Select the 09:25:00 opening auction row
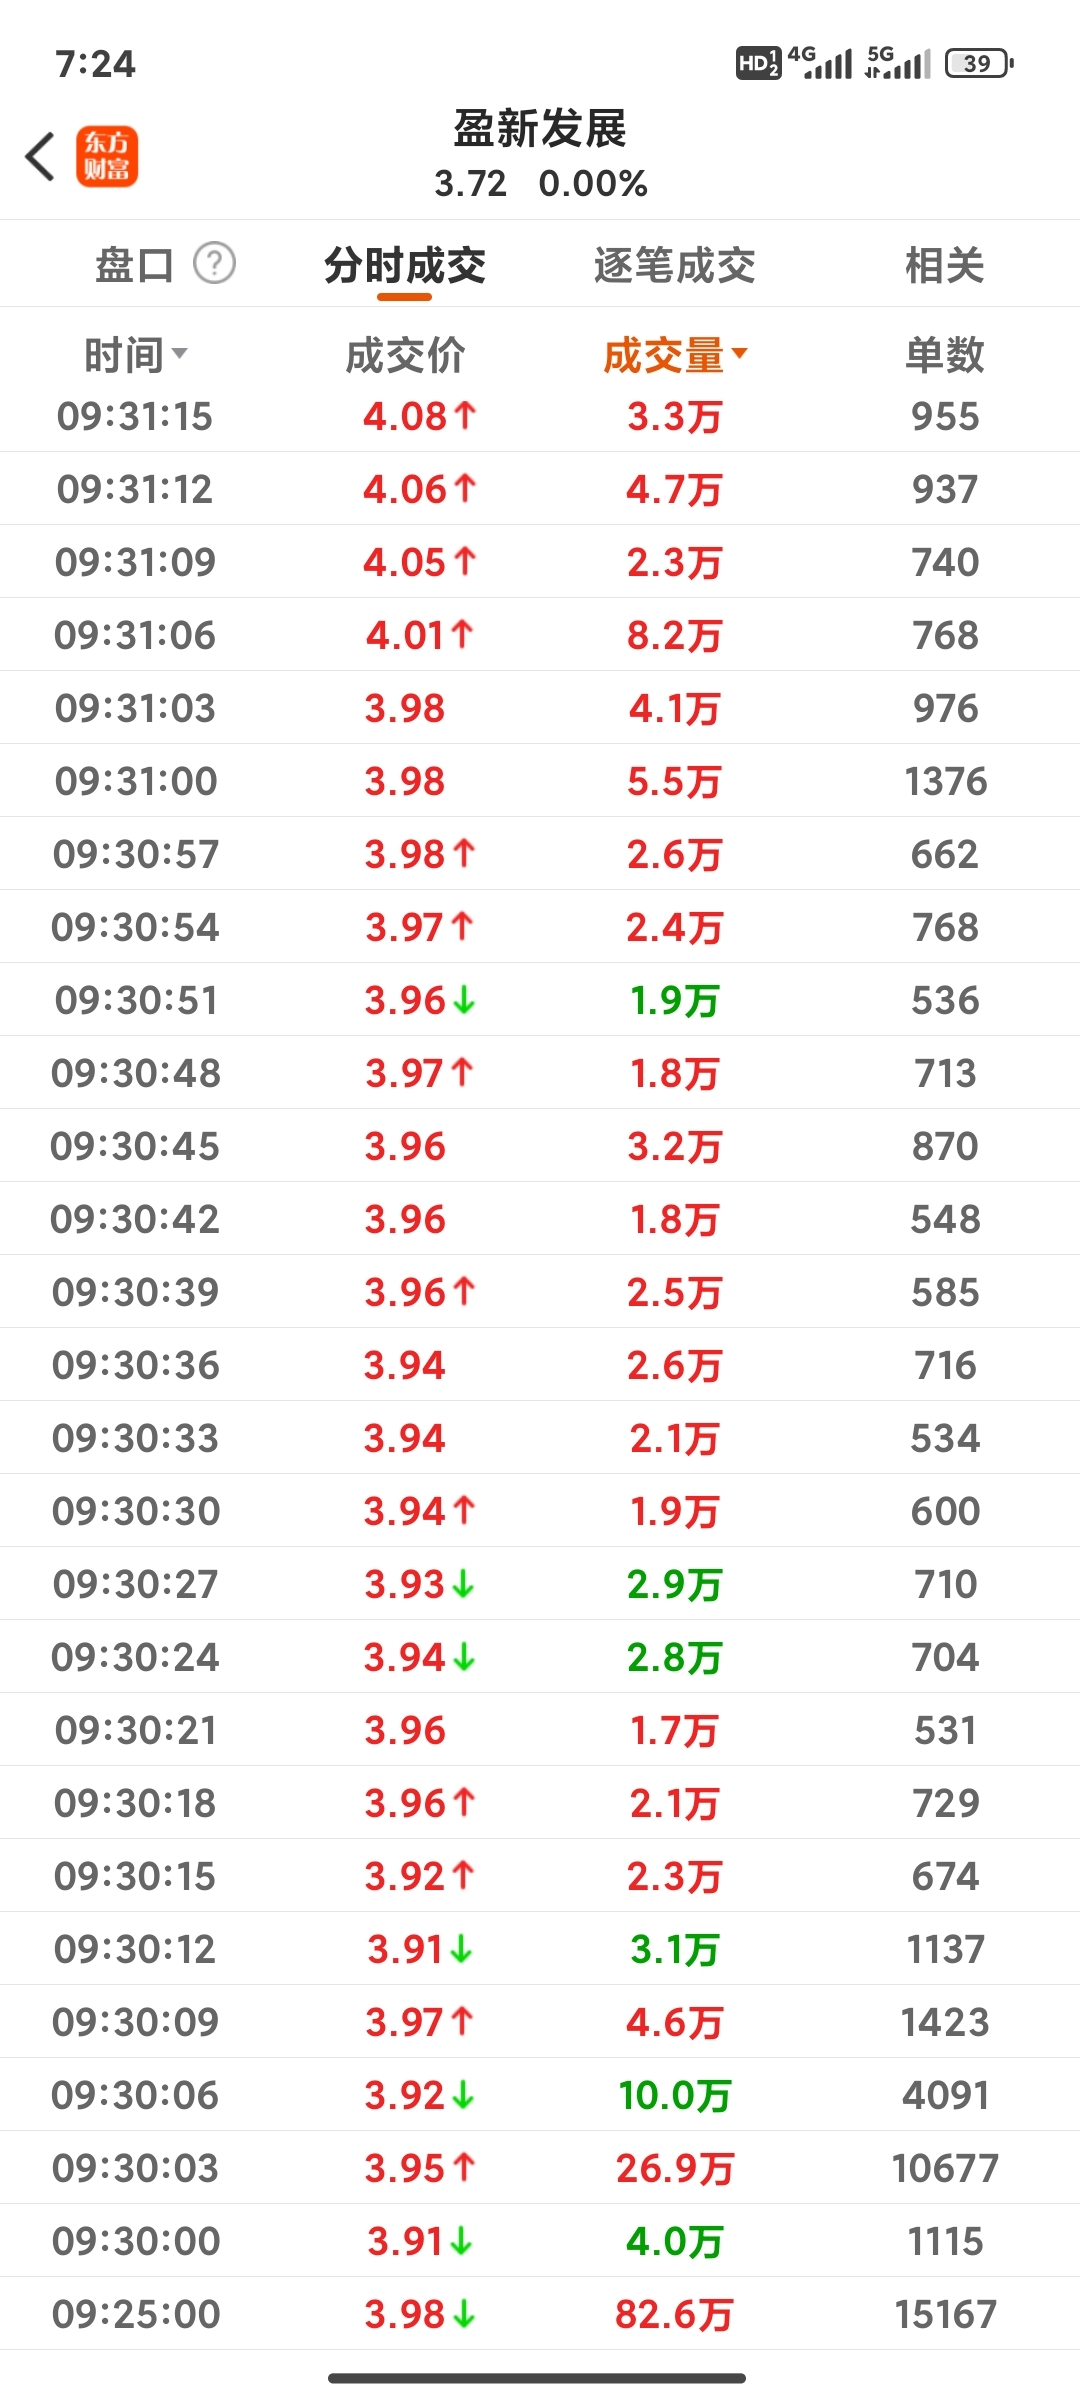Screen dimensions: 1080x2400 point(540,2314)
